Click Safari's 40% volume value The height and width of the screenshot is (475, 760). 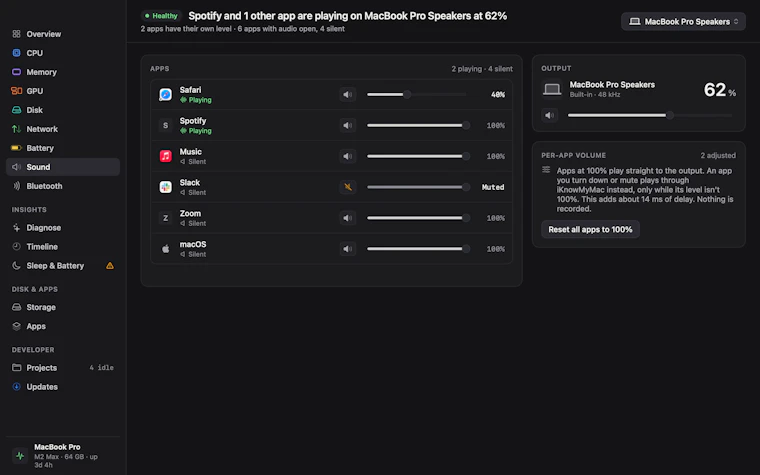tap(498, 95)
